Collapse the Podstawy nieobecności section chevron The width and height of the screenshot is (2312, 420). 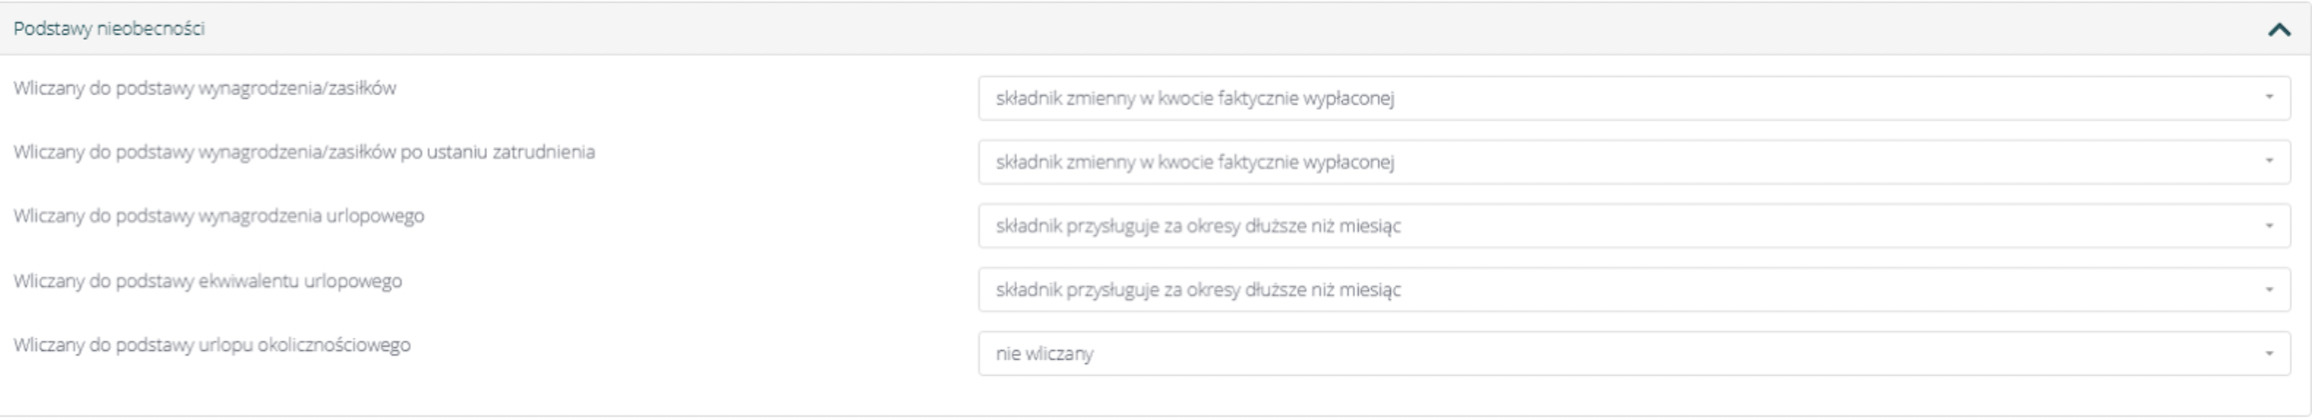(2279, 30)
